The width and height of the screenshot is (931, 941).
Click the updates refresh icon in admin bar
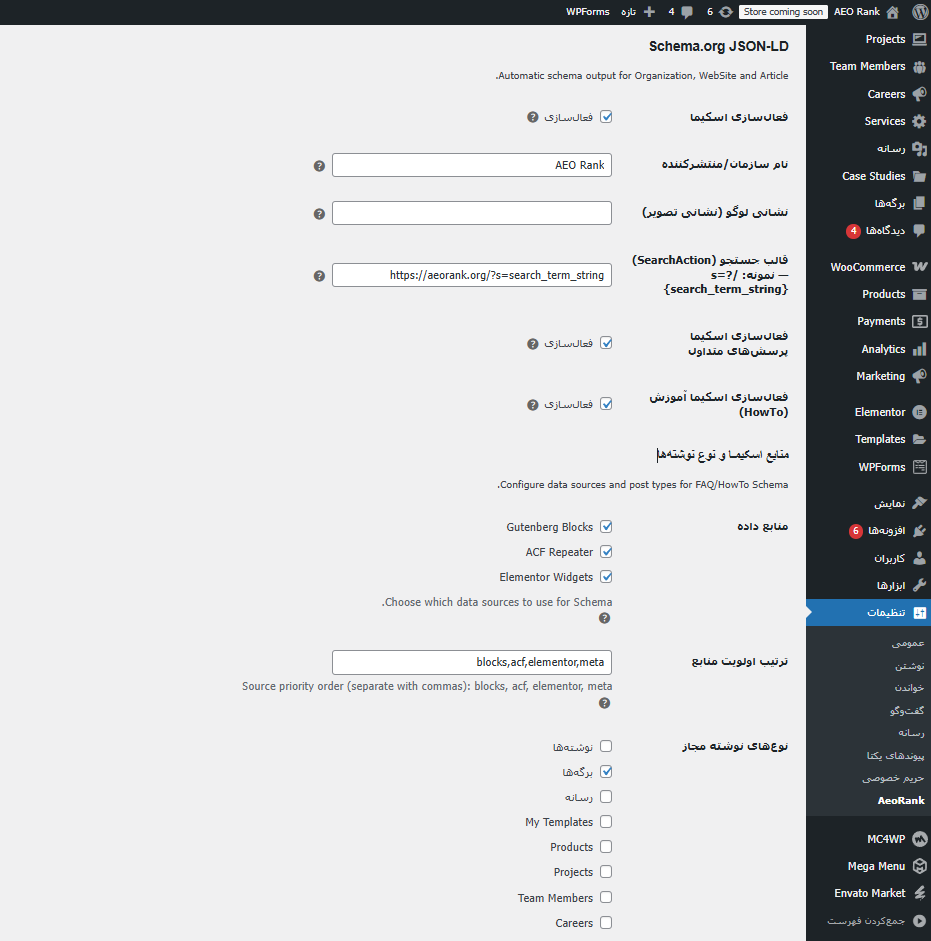click(725, 12)
